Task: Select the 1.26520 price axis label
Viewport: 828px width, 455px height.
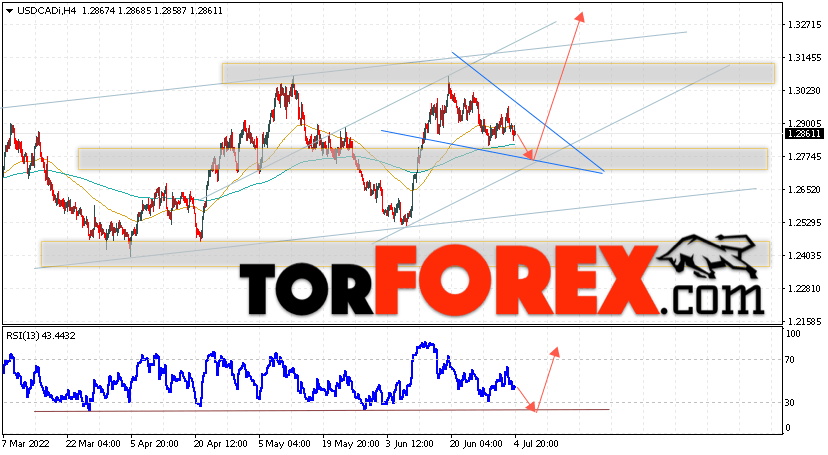Action: [x=805, y=189]
